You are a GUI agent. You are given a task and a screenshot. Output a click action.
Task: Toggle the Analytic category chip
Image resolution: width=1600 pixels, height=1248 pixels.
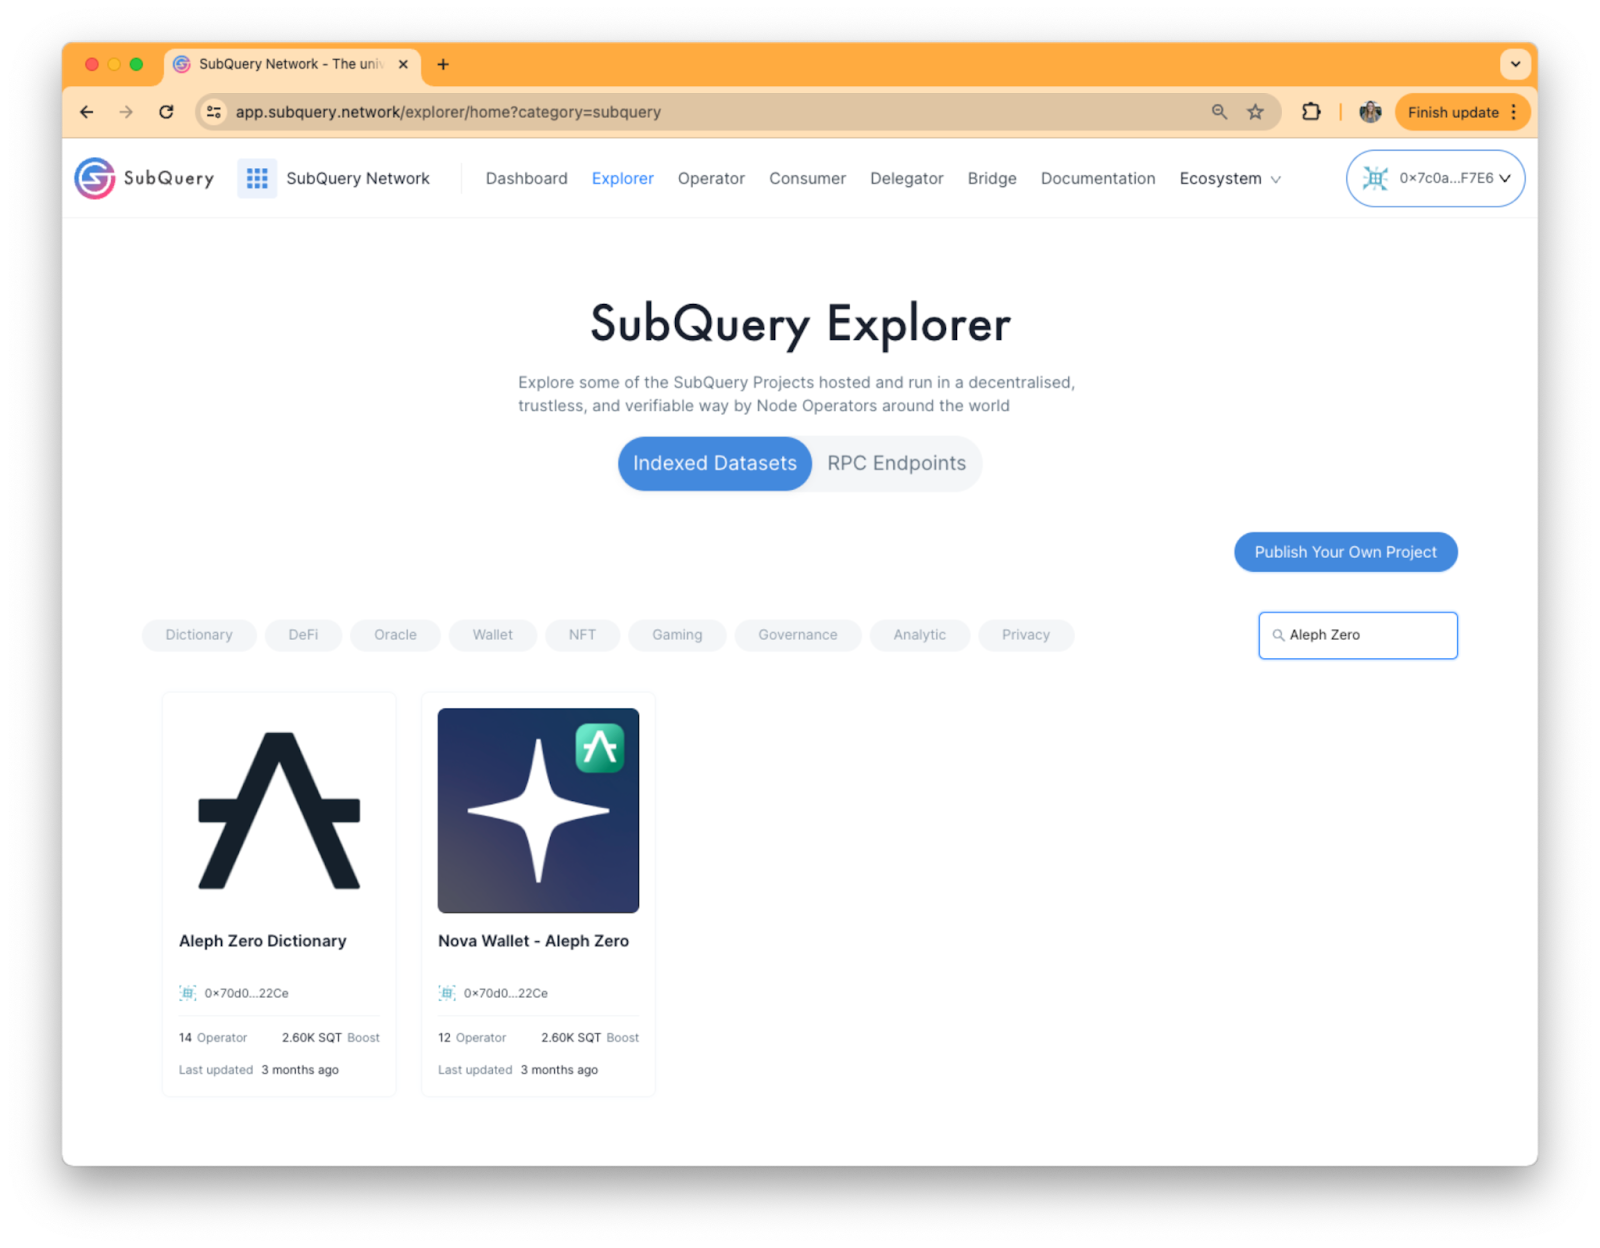[x=919, y=635]
